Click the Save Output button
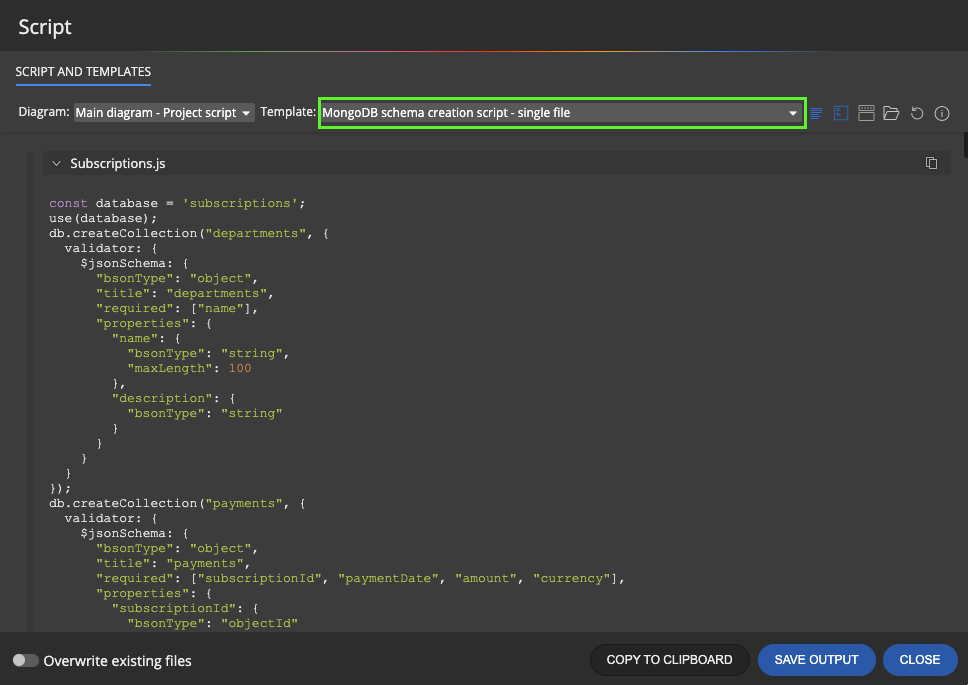The image size is (968, 685). coord(816,660)
